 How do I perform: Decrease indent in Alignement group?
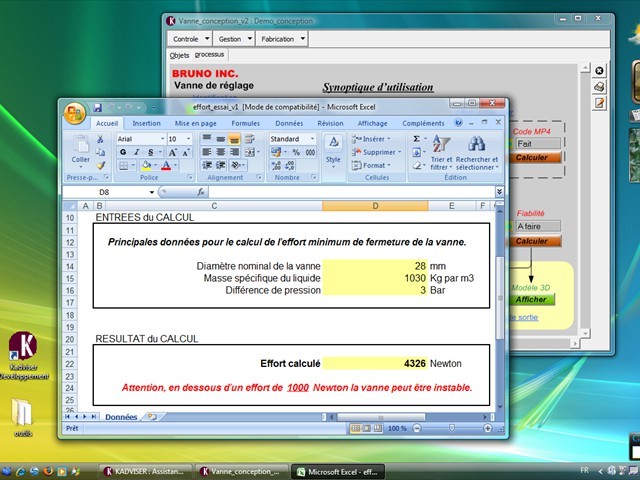pos(207,165)
